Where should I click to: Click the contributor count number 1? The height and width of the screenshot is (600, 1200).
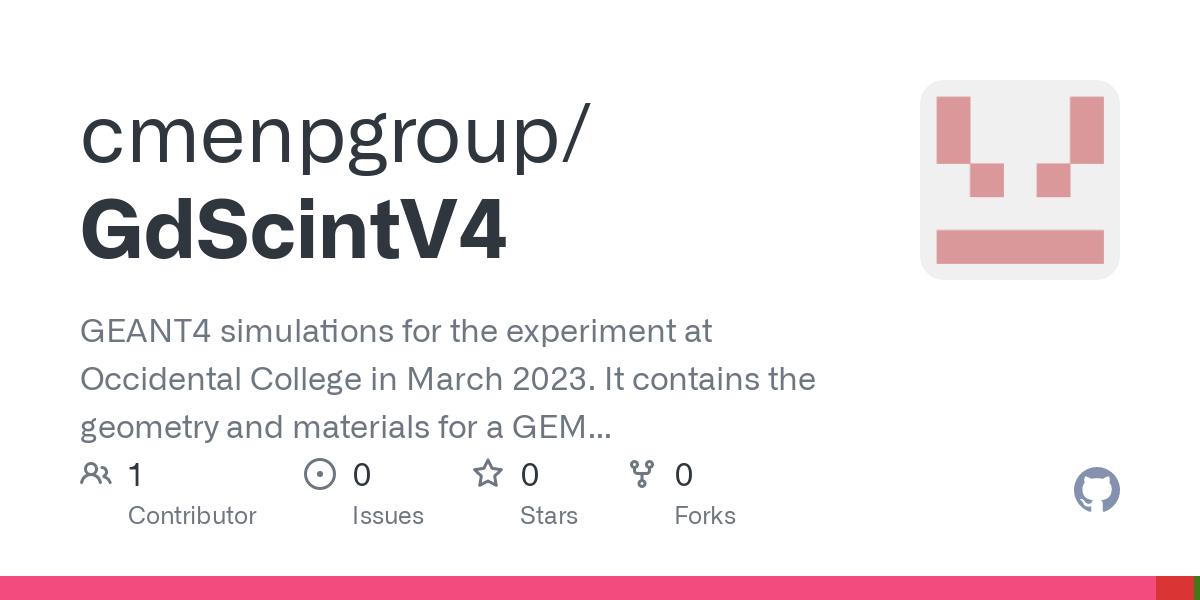[135, 475]
